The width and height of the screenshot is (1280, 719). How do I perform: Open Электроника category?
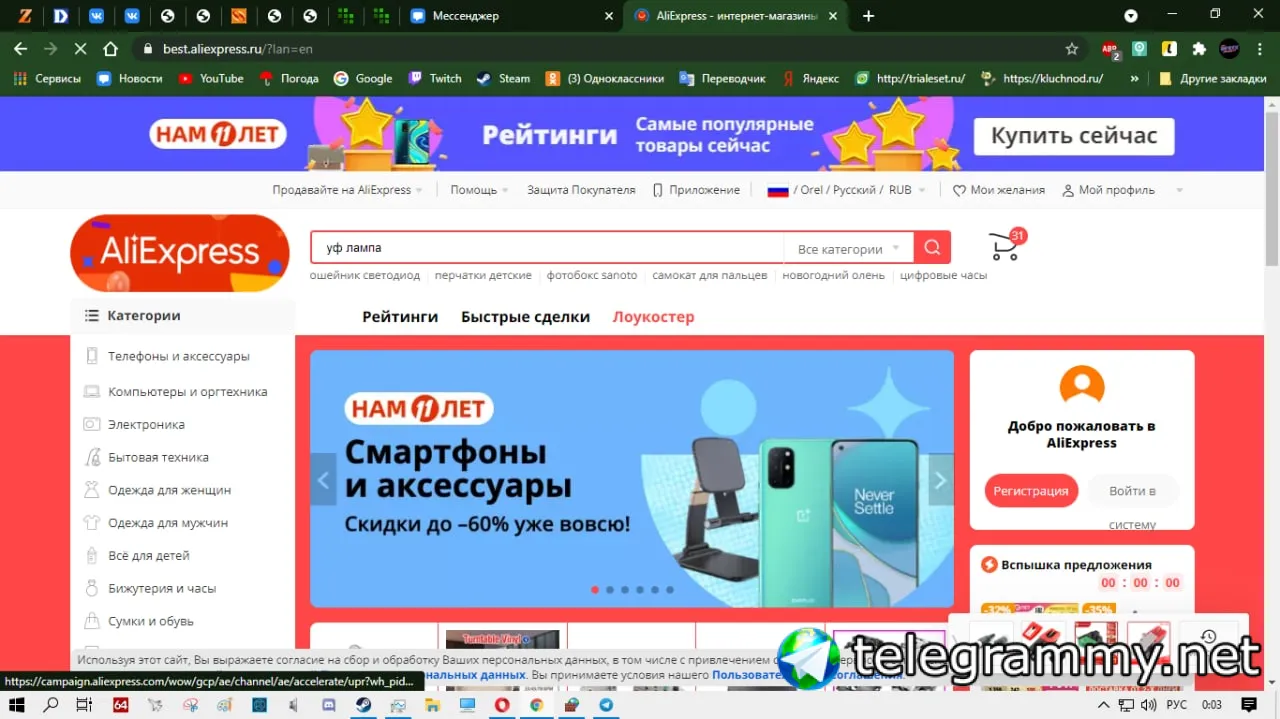click(x=146, y=424)
